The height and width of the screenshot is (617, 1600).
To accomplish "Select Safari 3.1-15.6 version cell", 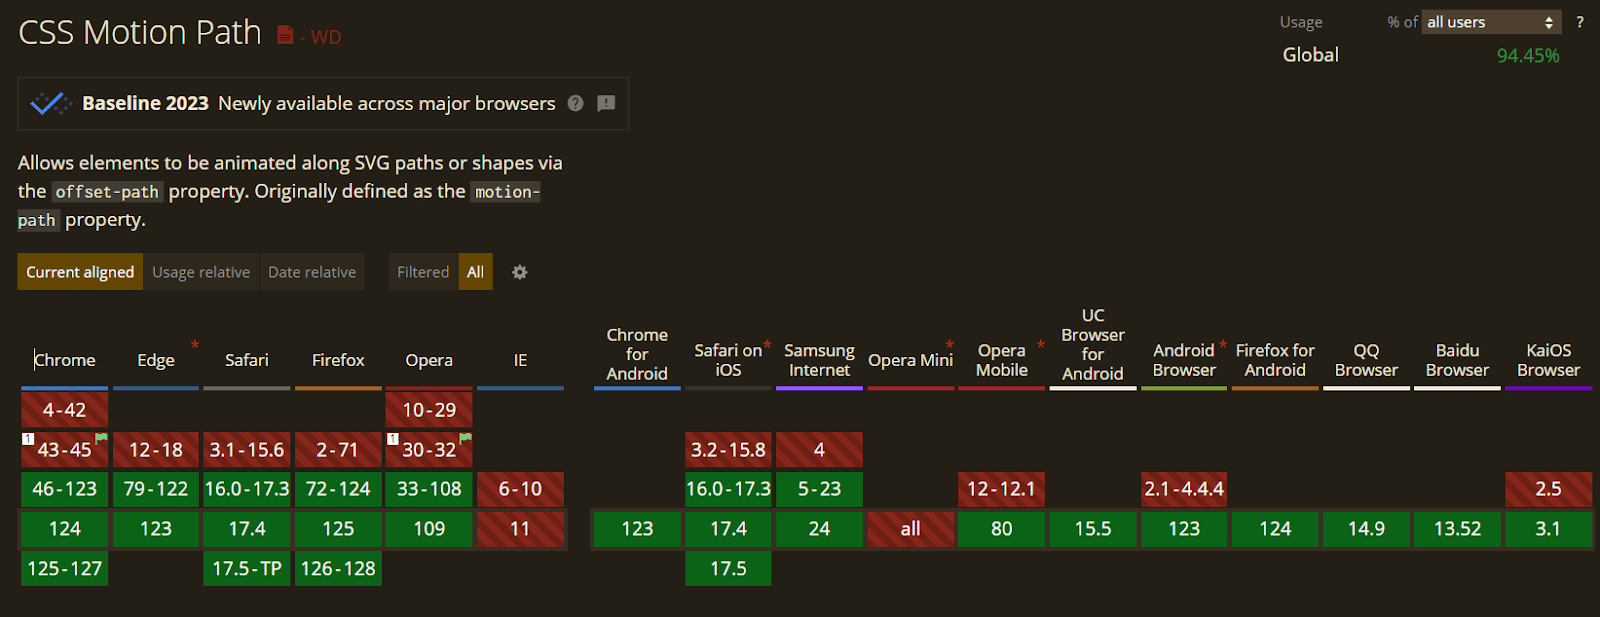I will (247, 450).
